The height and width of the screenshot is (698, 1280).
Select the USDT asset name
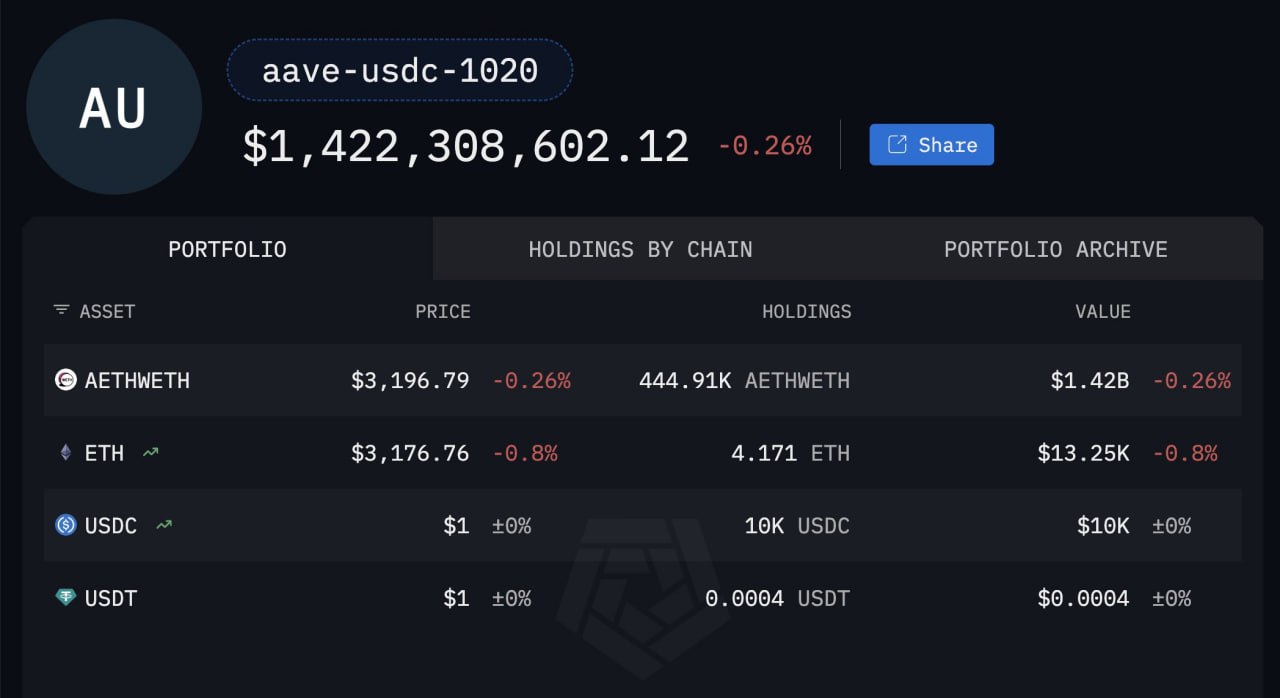[x=111, y=598]
